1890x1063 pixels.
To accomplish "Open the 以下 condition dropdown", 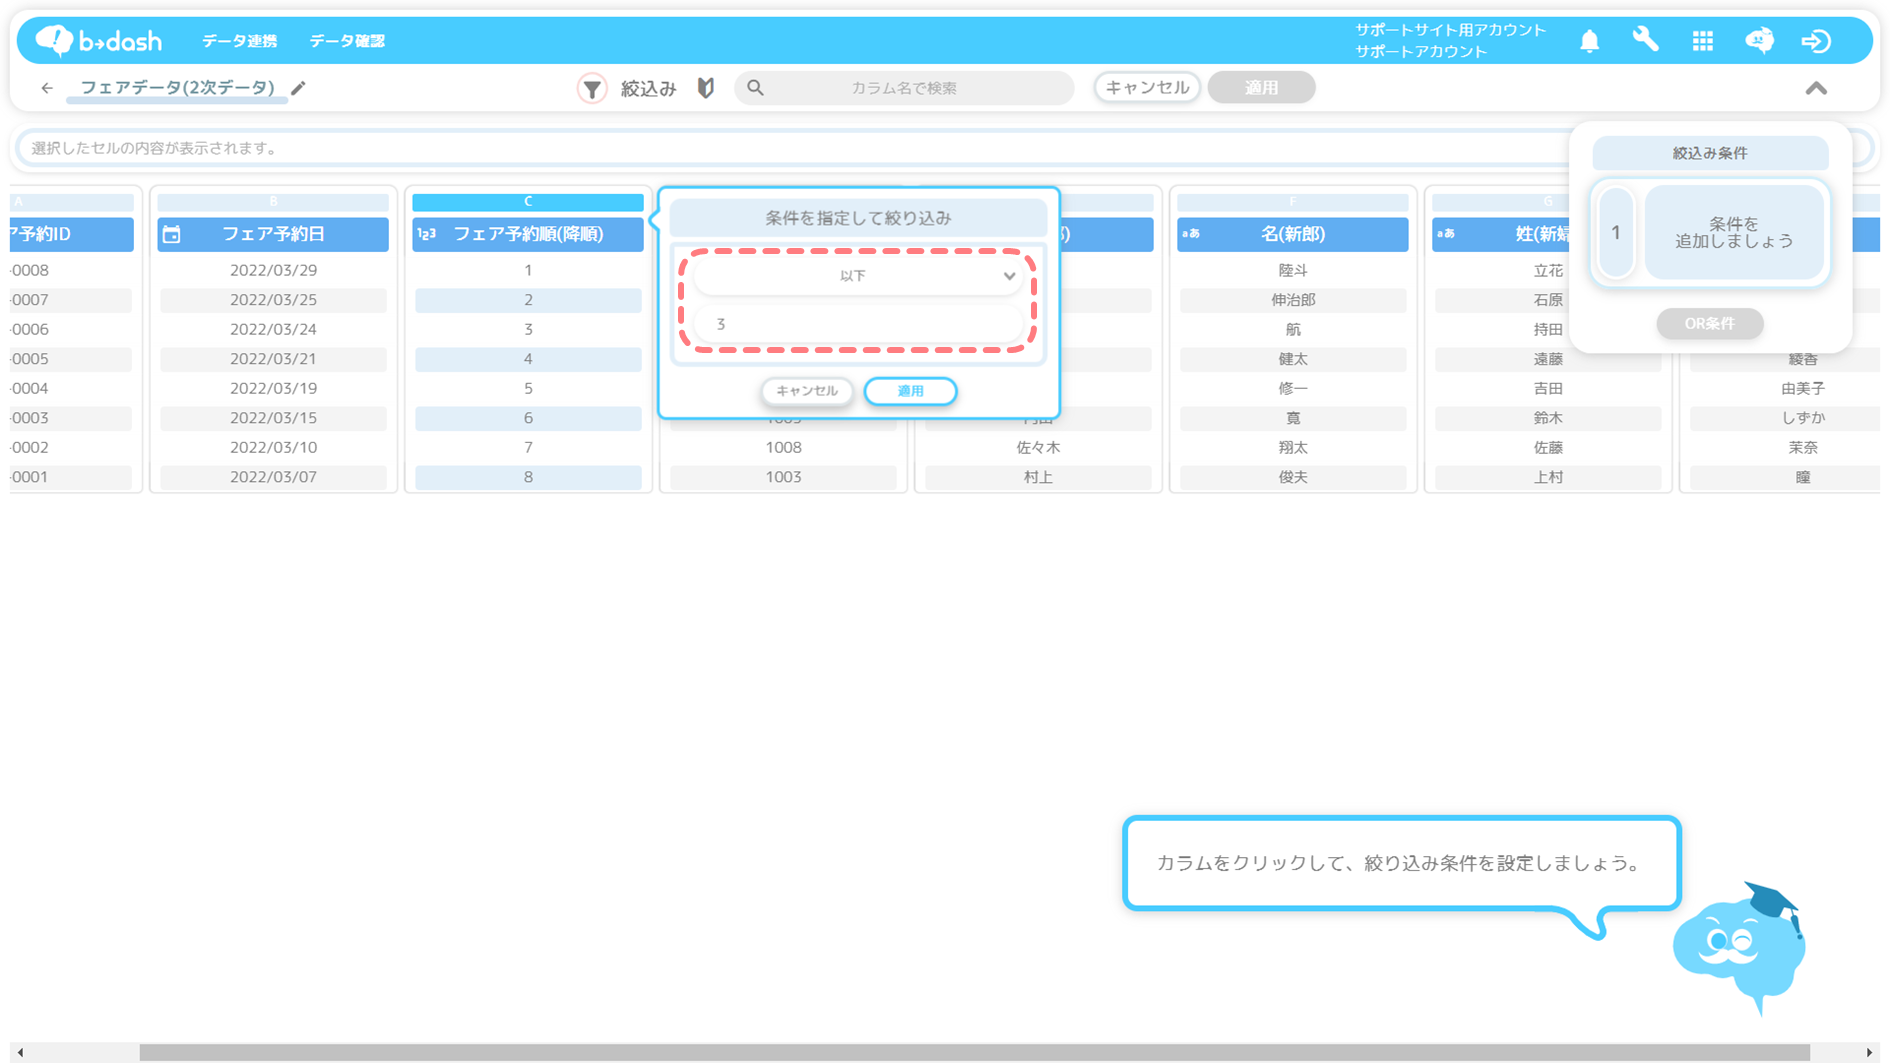I will pyautogui.click(x=858, y=276).
